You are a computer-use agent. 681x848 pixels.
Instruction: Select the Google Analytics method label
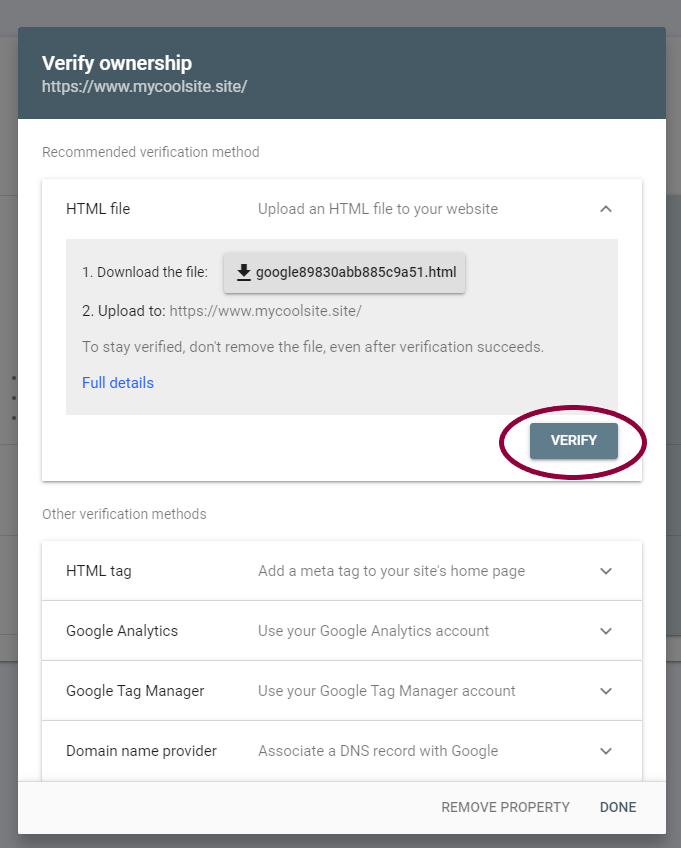[x=122, y=631]
